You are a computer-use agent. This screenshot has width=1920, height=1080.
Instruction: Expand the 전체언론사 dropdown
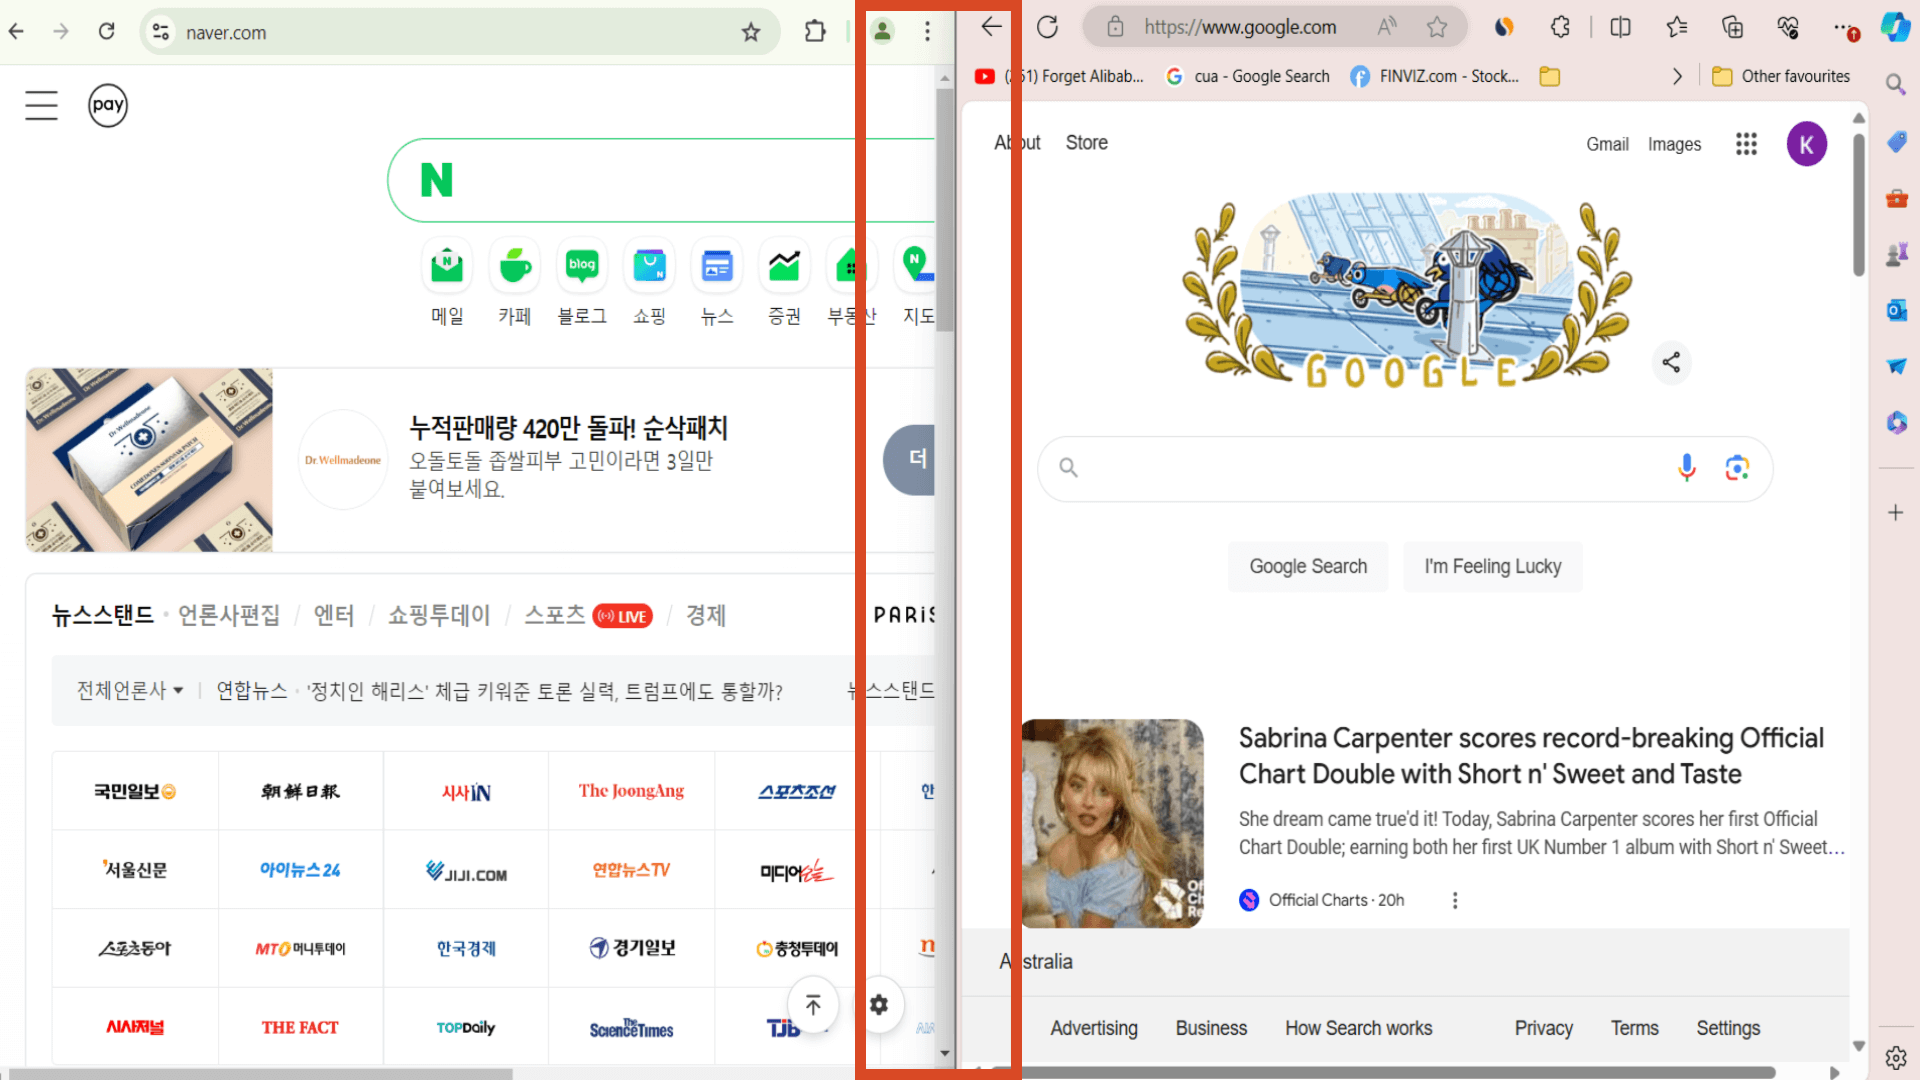(x=130, y=691)
